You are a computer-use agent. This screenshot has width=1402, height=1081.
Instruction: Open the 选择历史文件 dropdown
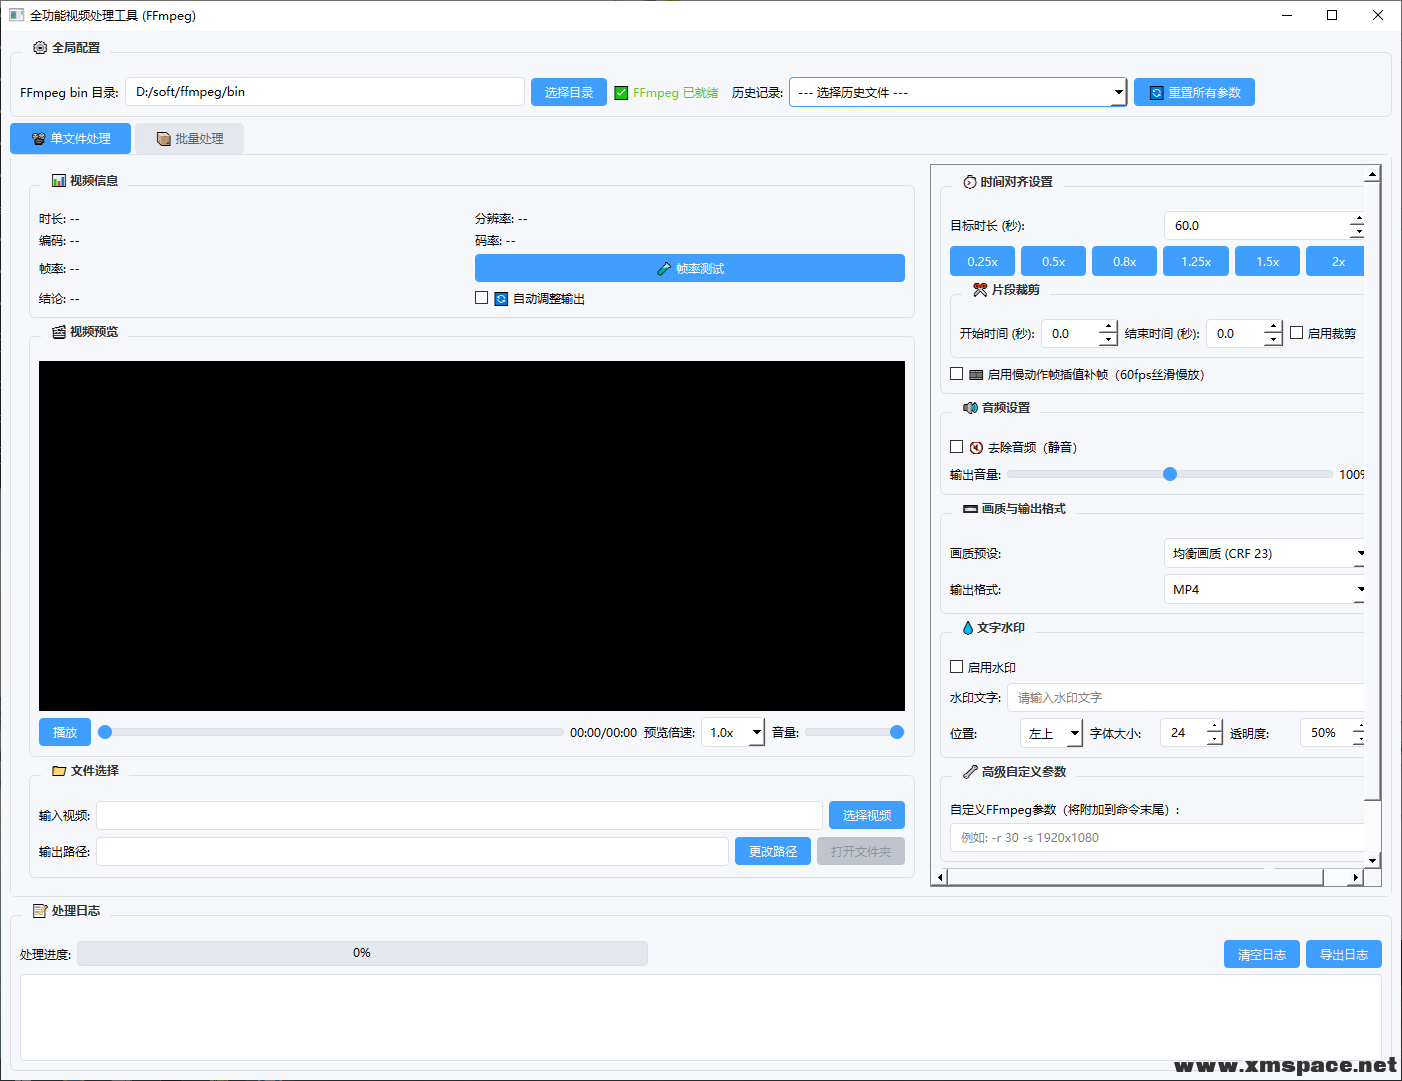(958, 92)
